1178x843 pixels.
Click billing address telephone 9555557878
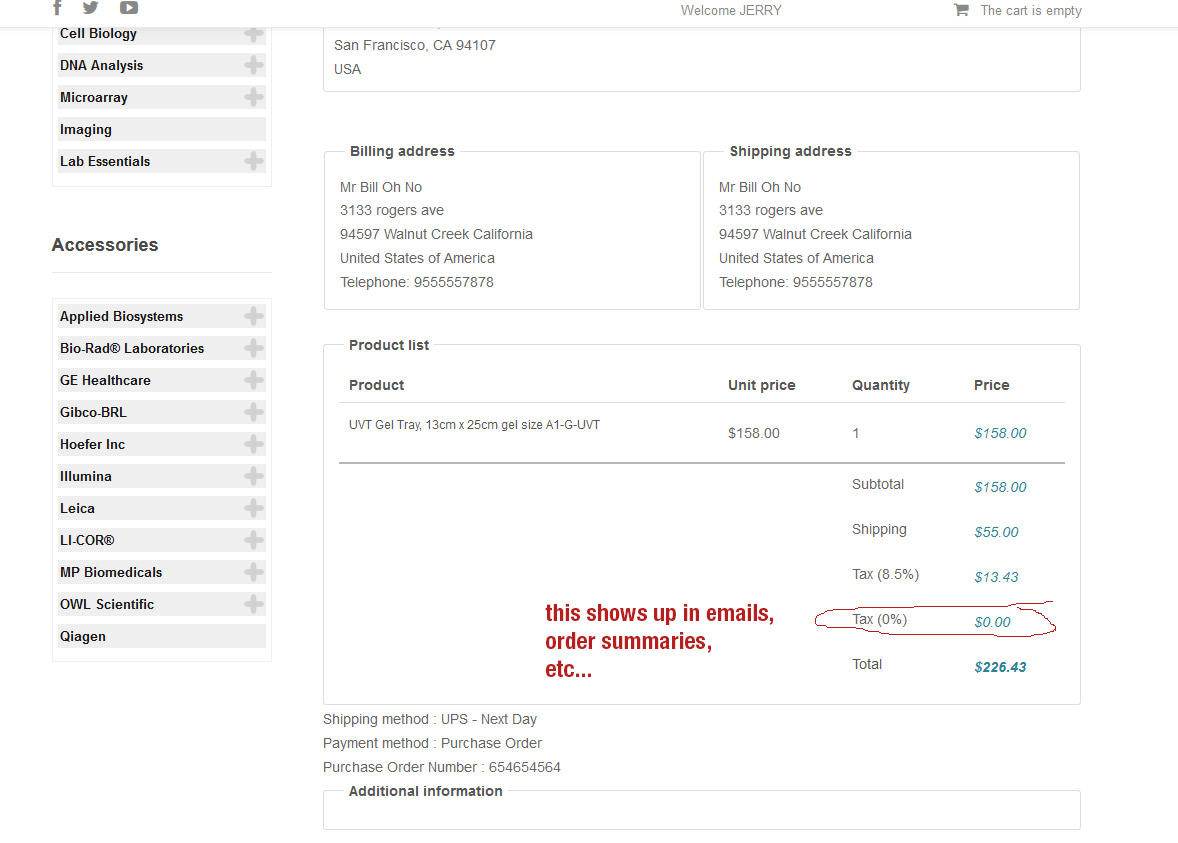[x=416, y=283]
